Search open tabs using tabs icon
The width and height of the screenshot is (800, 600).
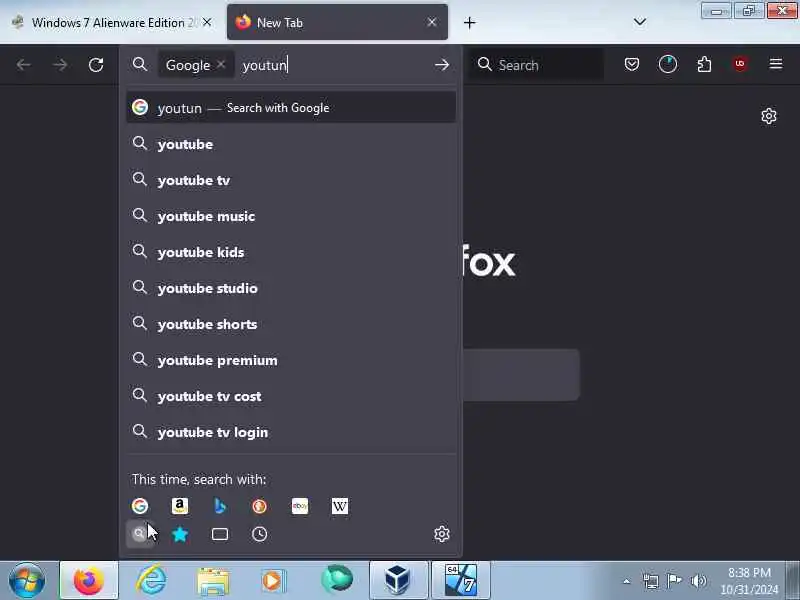tap(220, 534)
